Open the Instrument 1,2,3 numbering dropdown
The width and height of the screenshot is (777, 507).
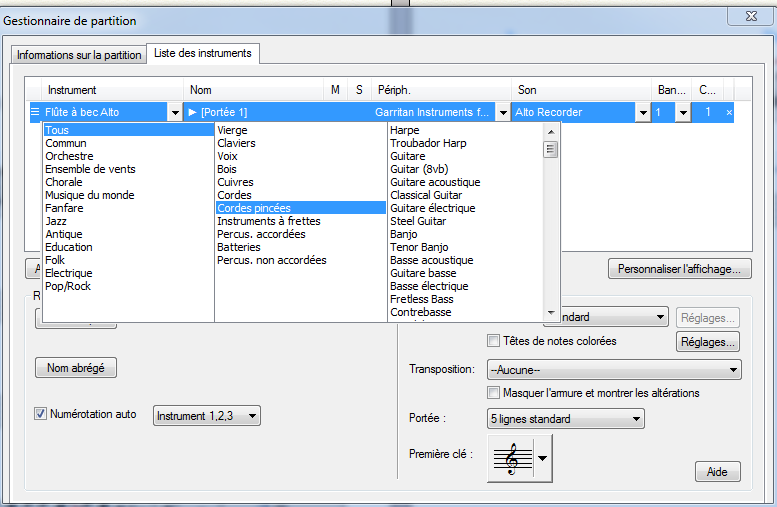(x=206, y=415)
